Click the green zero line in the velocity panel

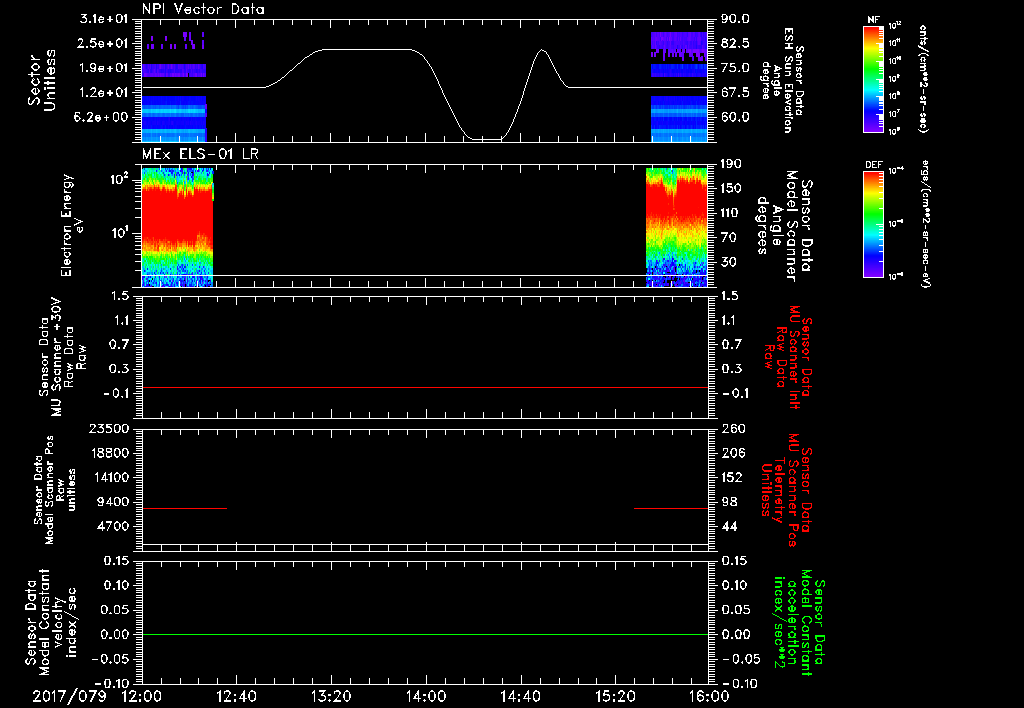[425, 634]
